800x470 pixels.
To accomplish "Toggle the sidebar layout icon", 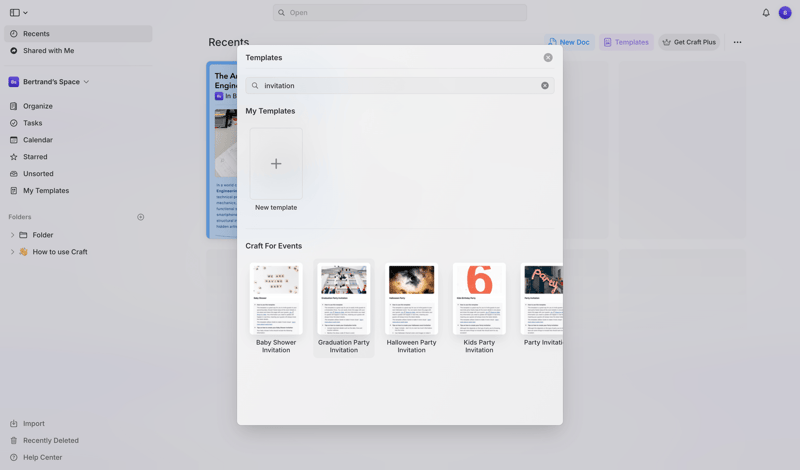I will [15, 13].
